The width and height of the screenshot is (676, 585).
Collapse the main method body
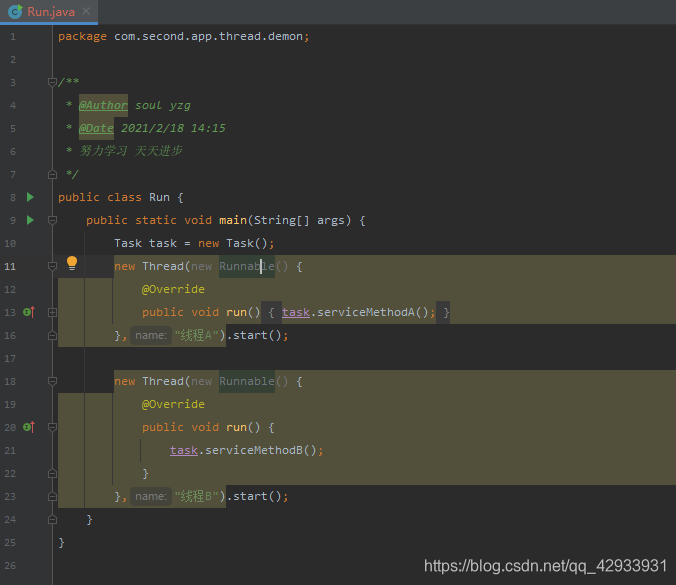52,220
